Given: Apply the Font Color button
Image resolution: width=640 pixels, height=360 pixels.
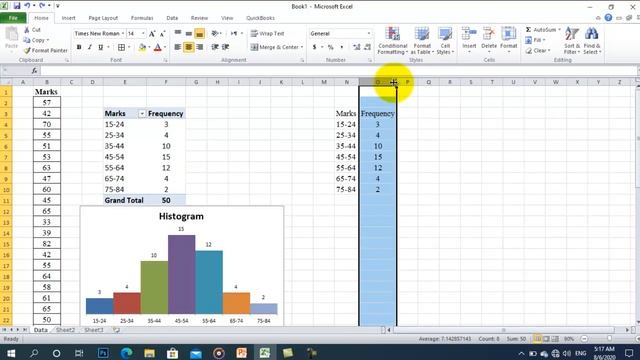Looking at the screenshot, I should pyautogui.click(x=158, y=47).
